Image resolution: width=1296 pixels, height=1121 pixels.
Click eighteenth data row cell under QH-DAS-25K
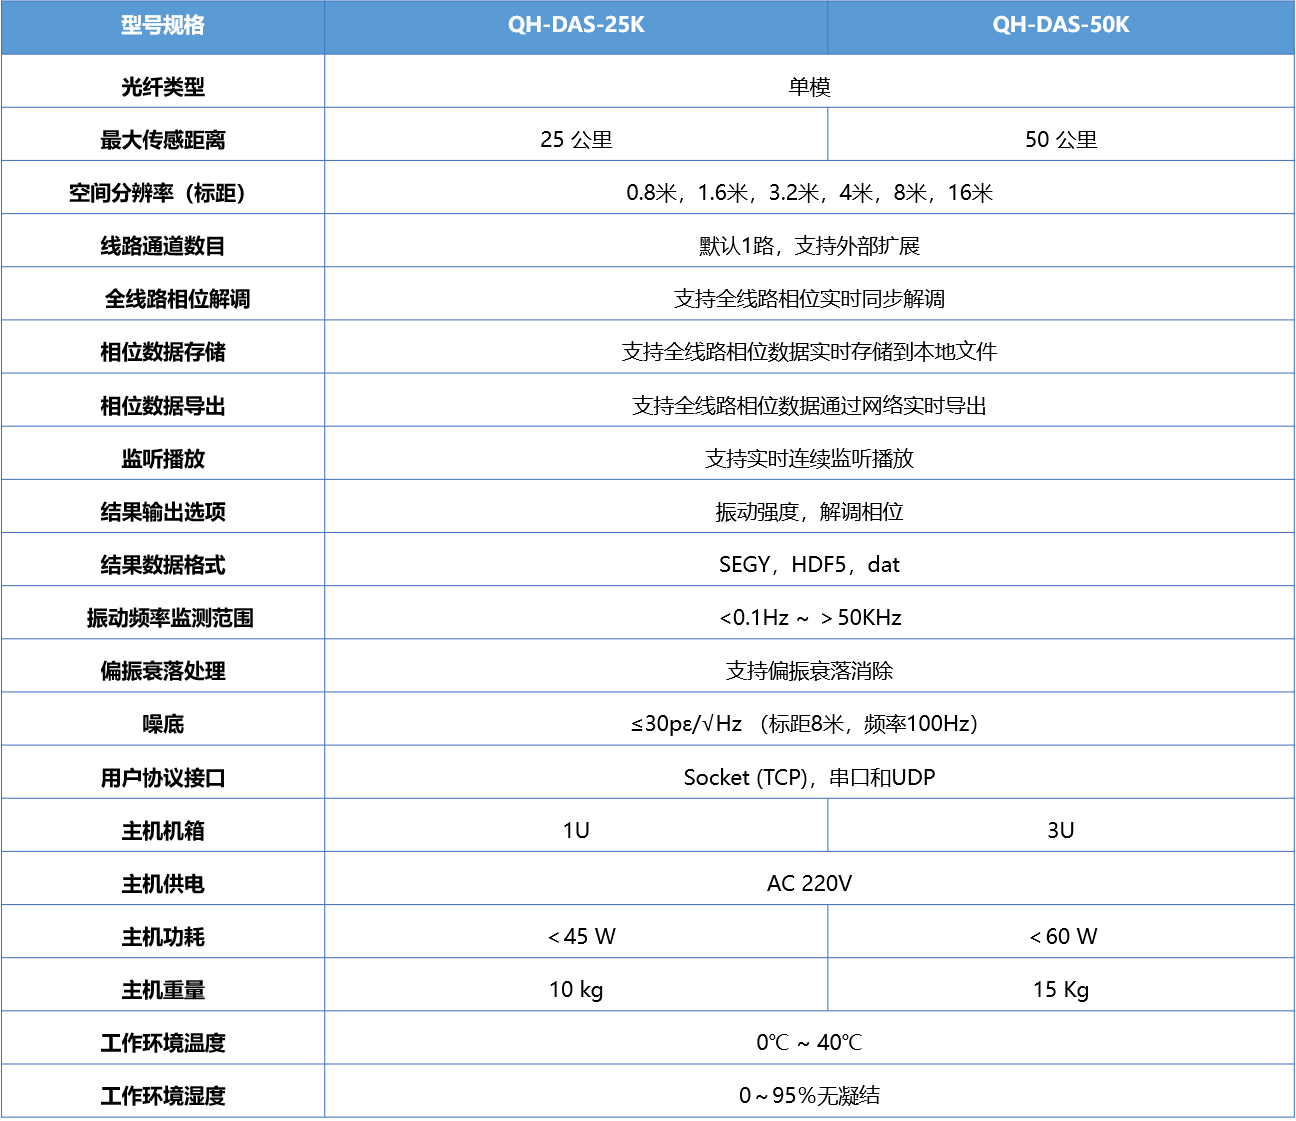[576, 984]
